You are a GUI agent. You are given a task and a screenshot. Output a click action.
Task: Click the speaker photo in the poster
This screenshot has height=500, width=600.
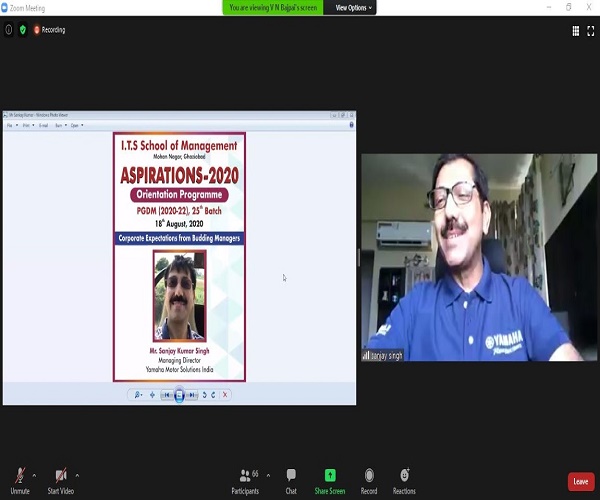179,296
